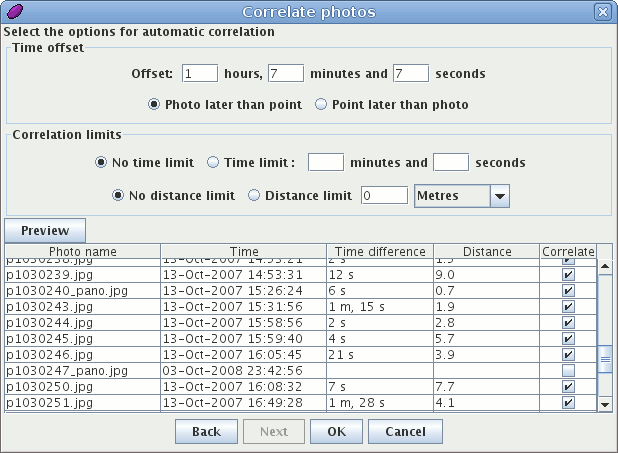Screen dimensions: 618x453
Task: Select 'Photo later than point' option
Action: (x=155, y=104)
